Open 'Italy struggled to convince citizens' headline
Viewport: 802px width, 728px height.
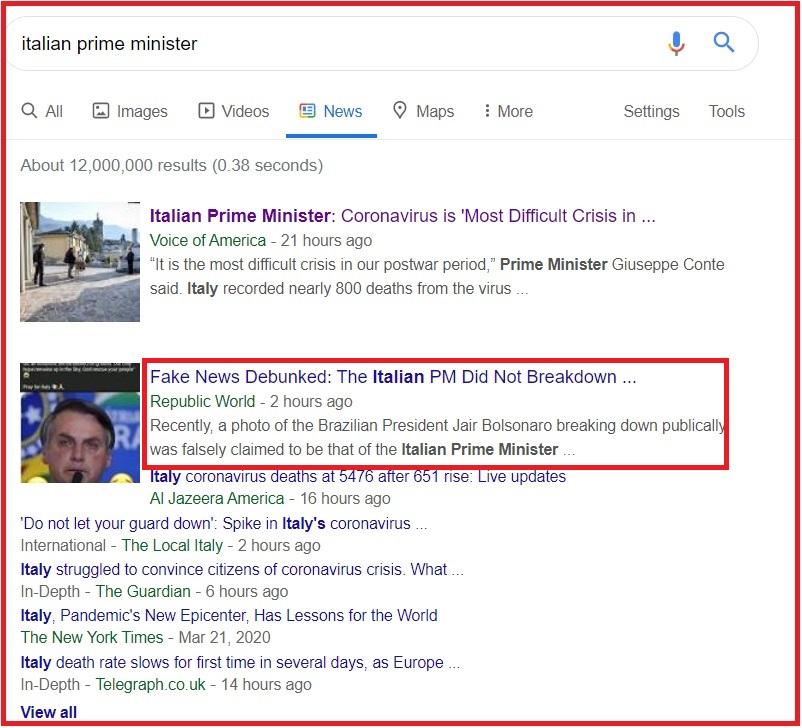point(242,569)
